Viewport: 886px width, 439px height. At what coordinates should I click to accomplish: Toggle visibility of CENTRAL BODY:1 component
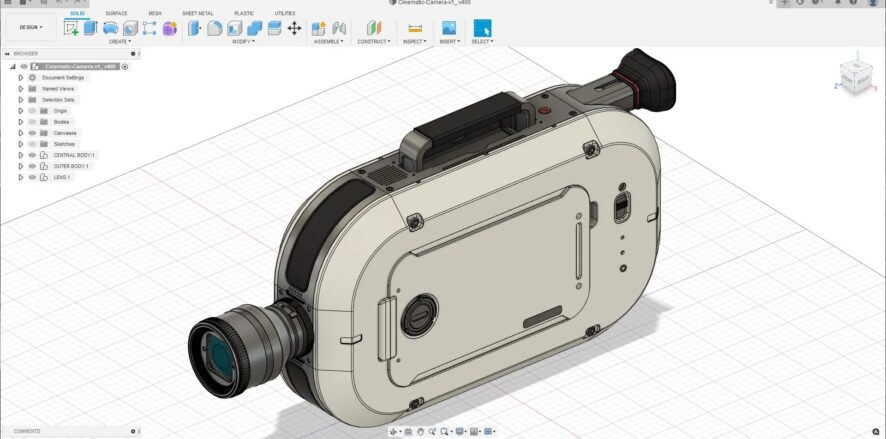pyautogui.click(x=32, y=155)
